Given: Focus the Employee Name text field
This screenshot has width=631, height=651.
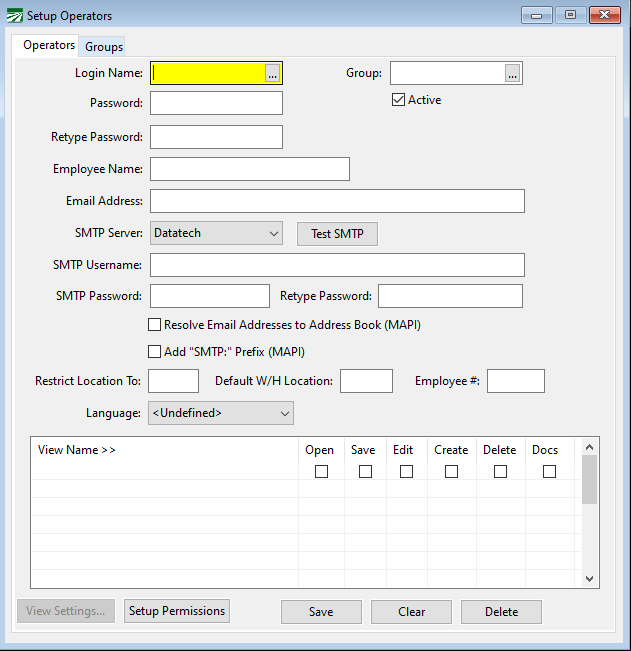Looking at the screenshot, I should pyautogui.click(x=250, y=169).
